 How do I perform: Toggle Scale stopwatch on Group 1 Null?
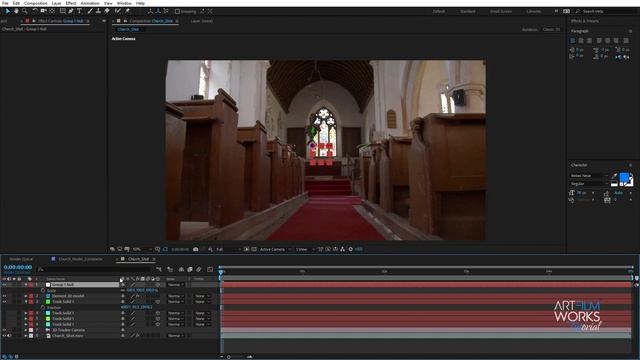pyautogui.click(x=43, y=290)
